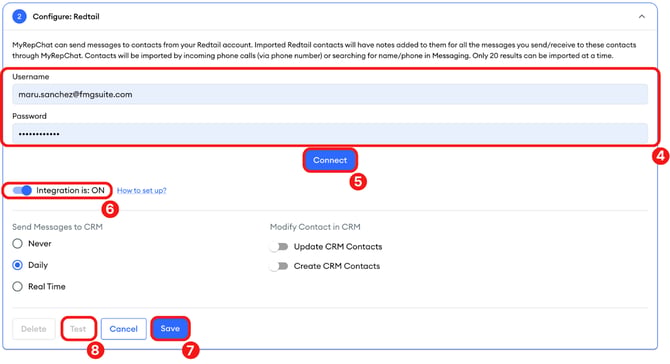Select the Real Time radio option
670x364 pixels.
[18, 286]
